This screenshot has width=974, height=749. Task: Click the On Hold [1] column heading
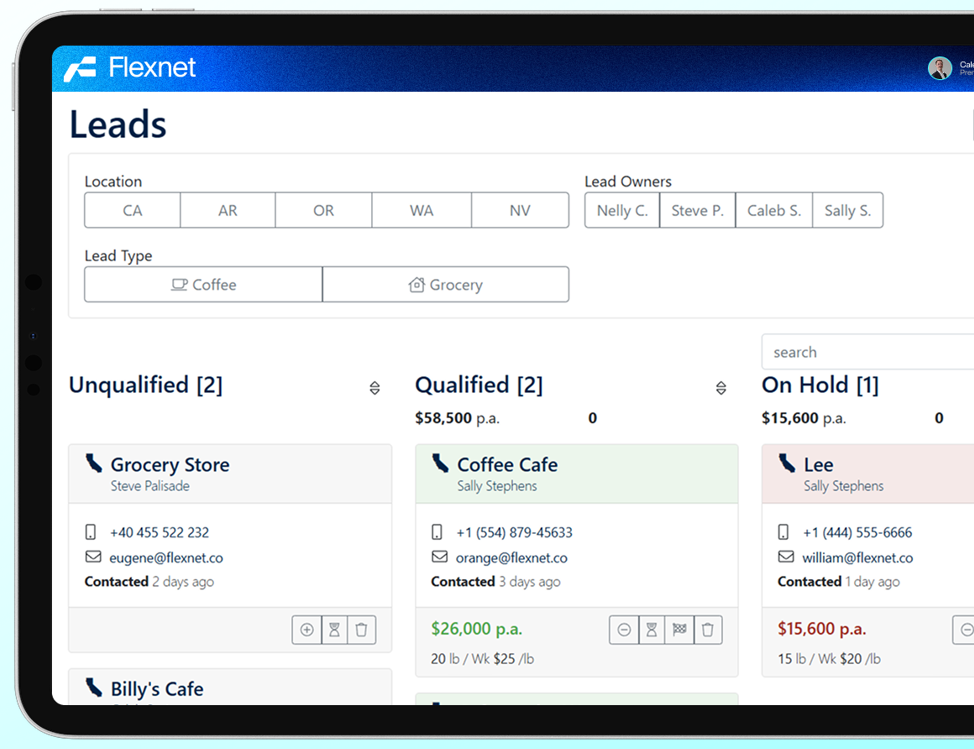[820, 385]
